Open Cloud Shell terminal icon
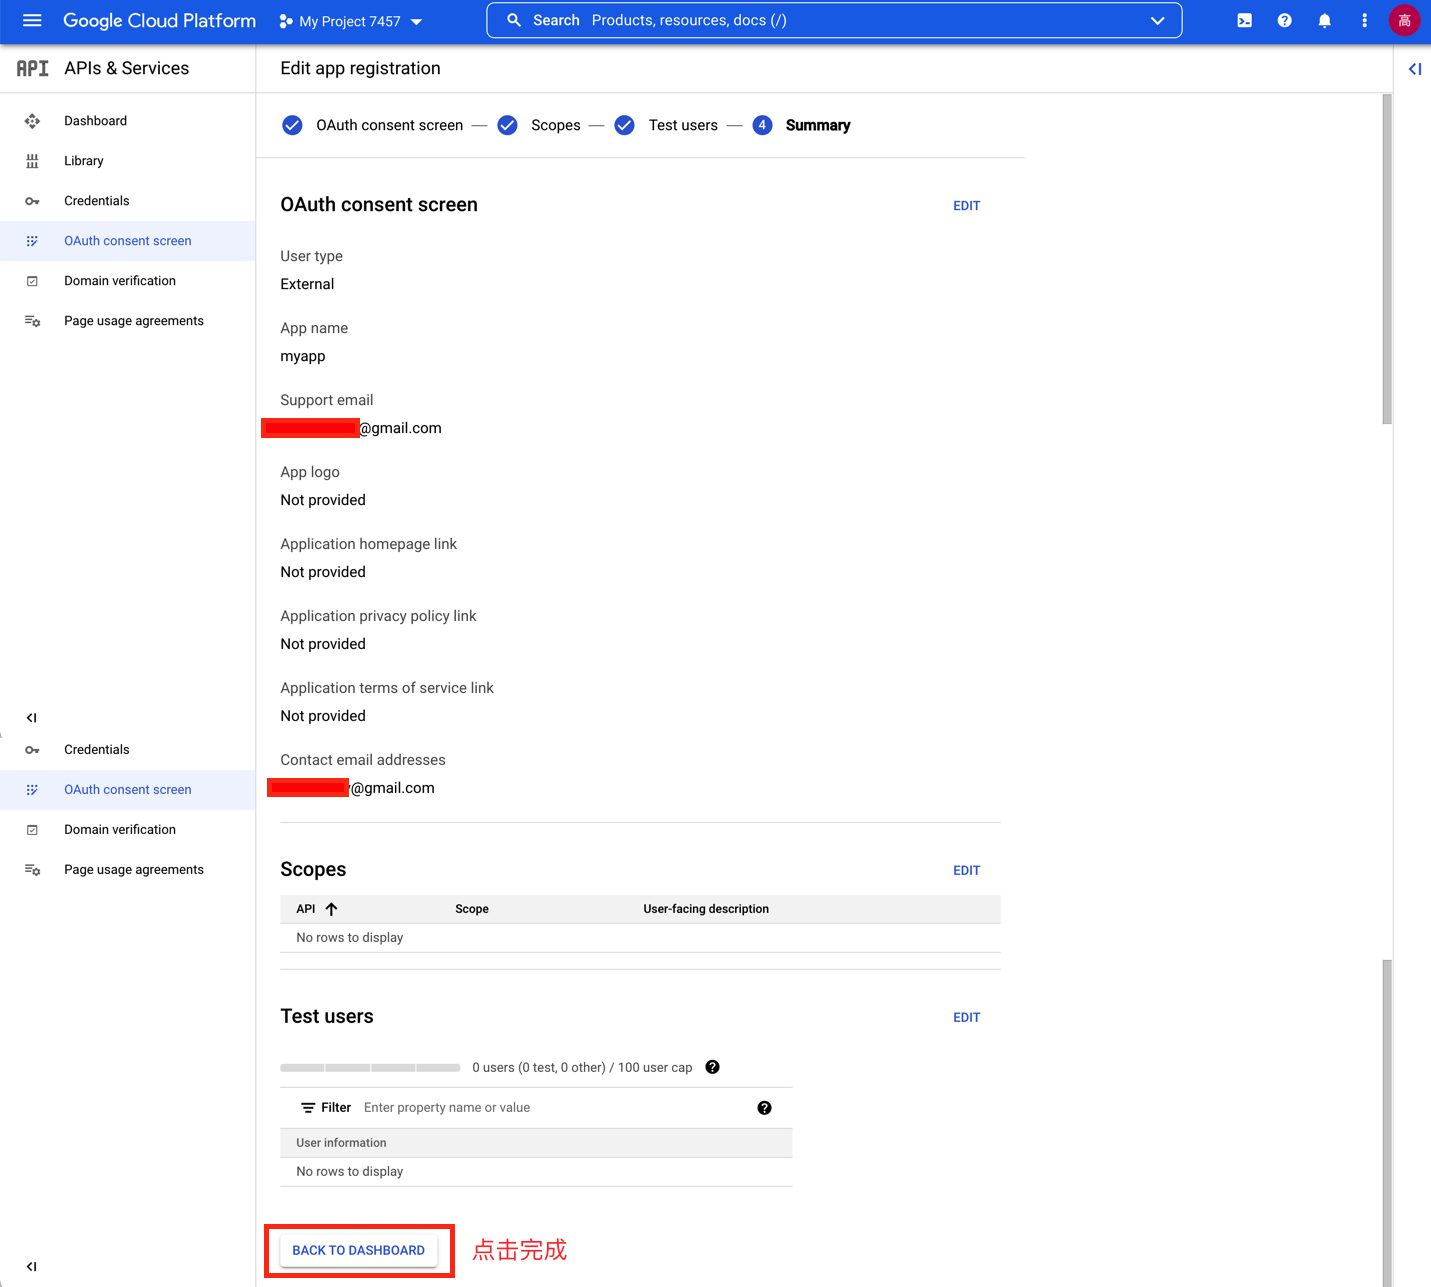 1244,20
